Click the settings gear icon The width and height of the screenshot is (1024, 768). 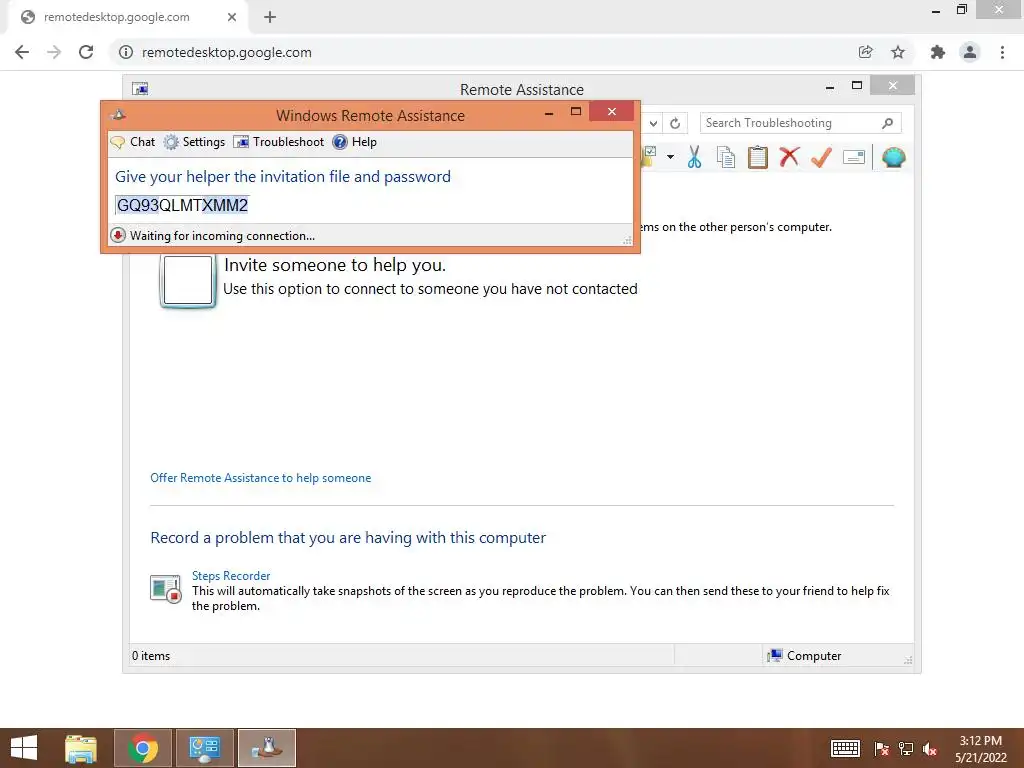coord(170,142)
